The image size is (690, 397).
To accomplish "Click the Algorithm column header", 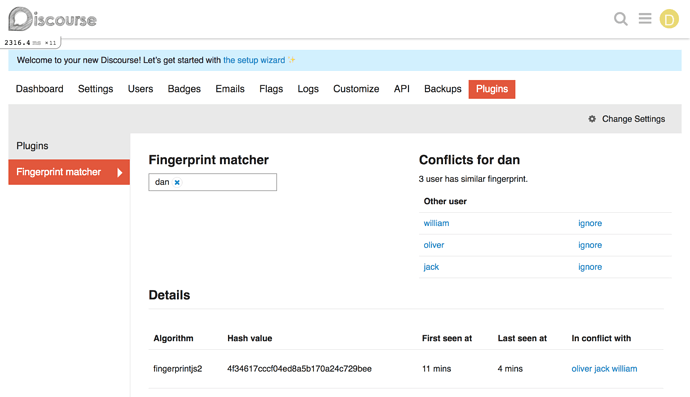I will [173, 338].
